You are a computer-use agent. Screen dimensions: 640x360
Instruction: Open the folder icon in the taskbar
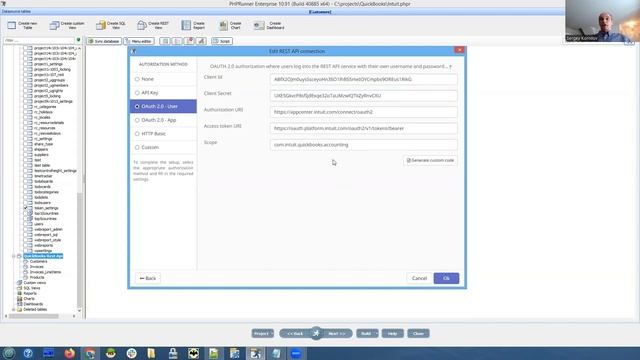pos(152,353)
